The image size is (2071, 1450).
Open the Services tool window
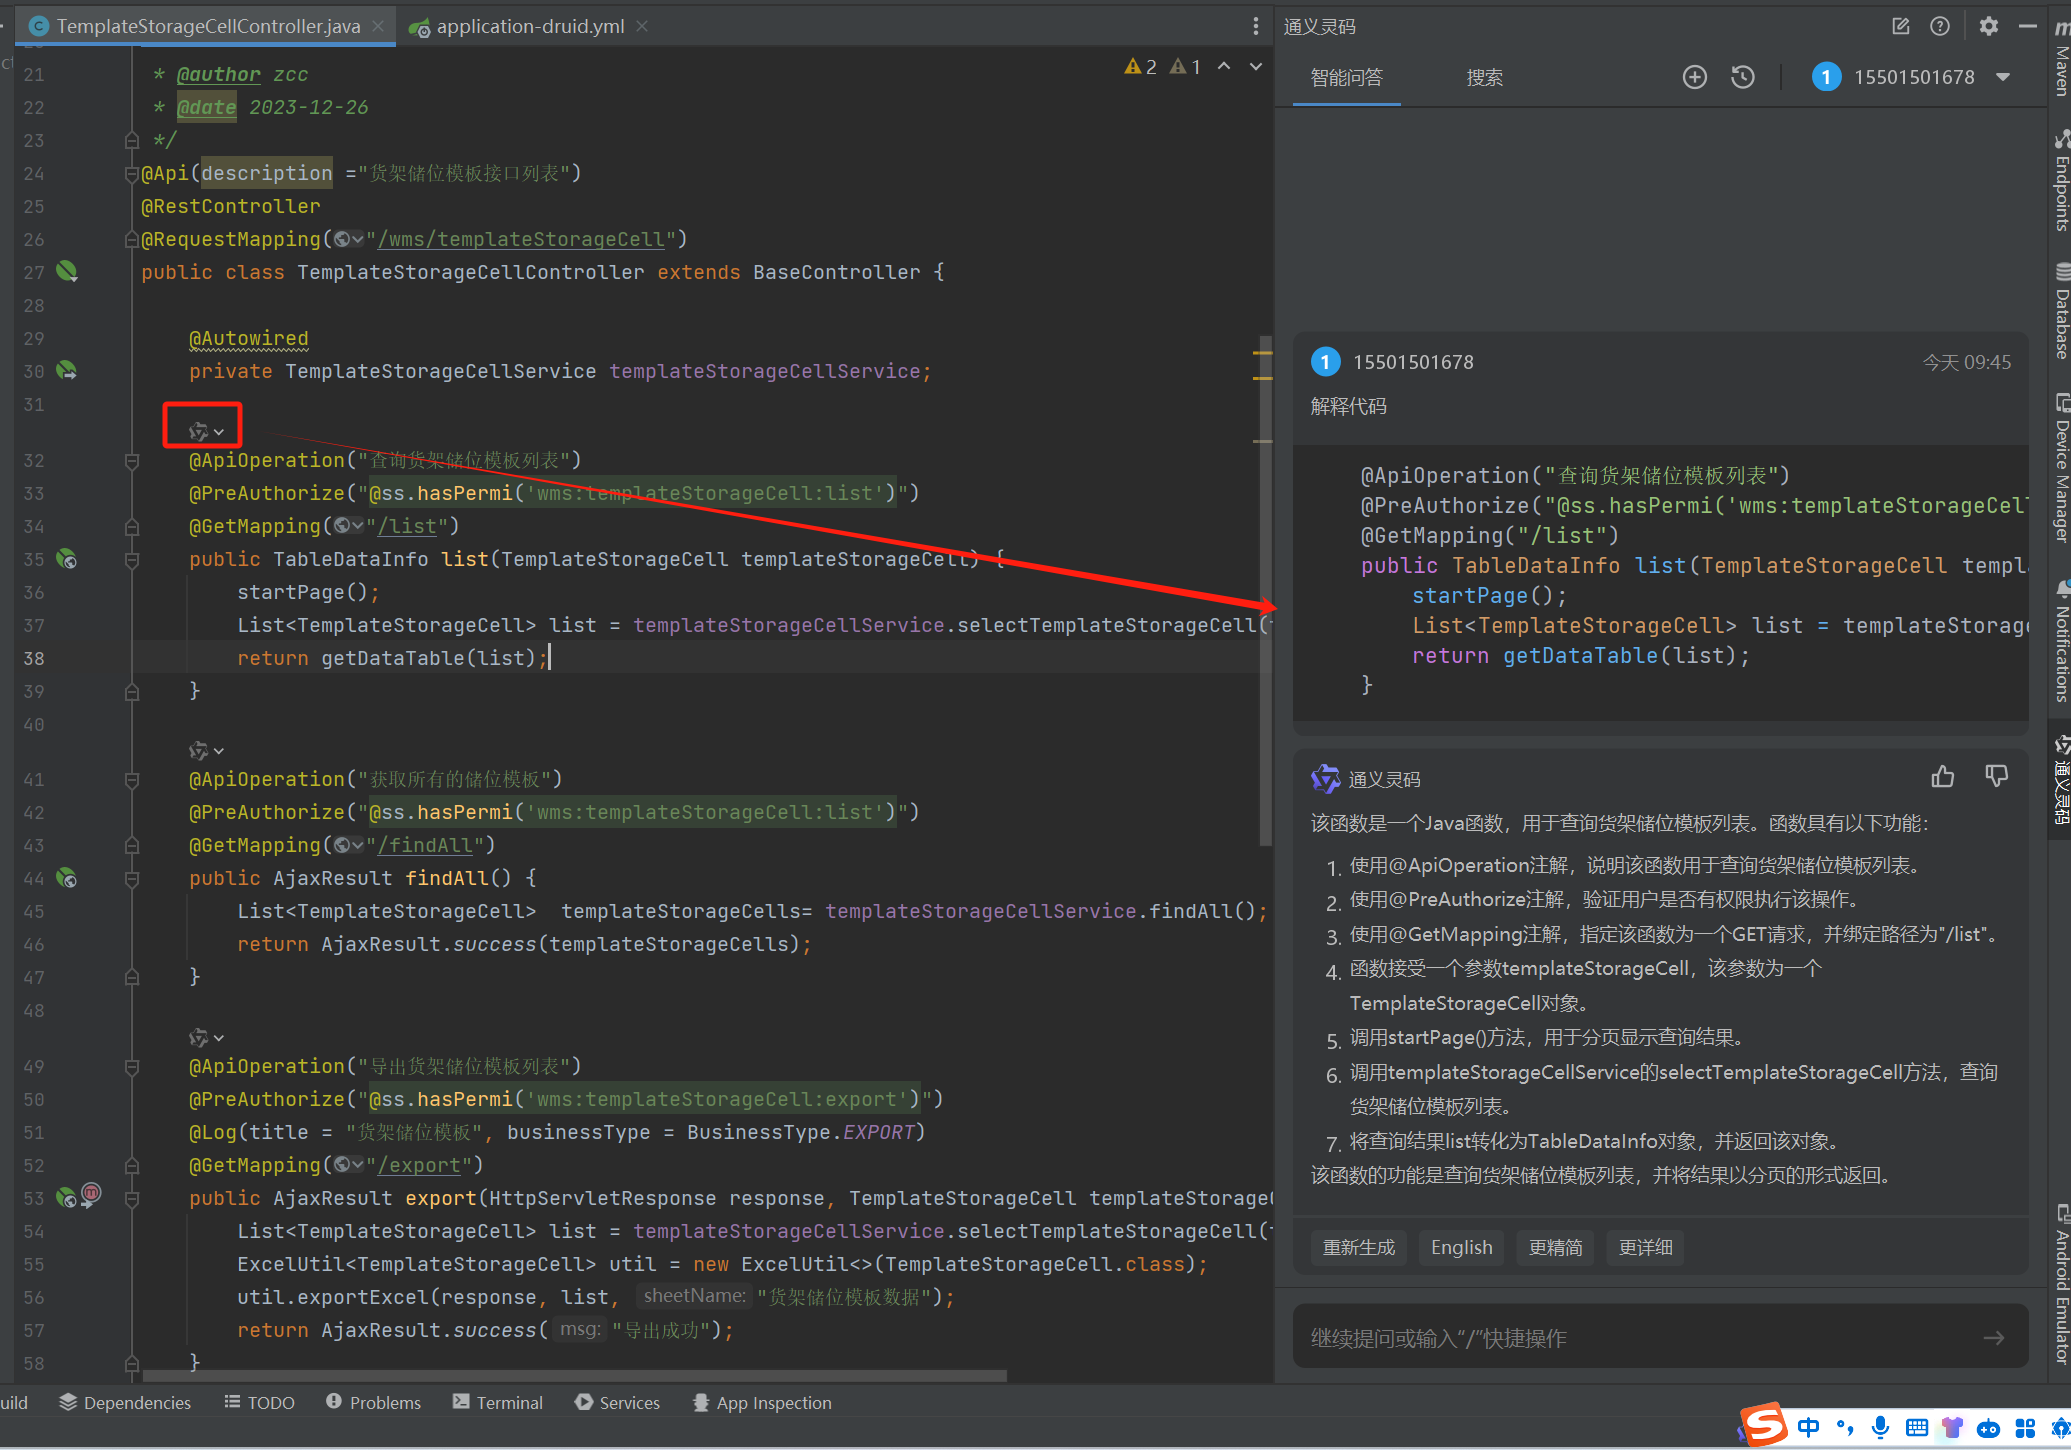coord(617,1402)
